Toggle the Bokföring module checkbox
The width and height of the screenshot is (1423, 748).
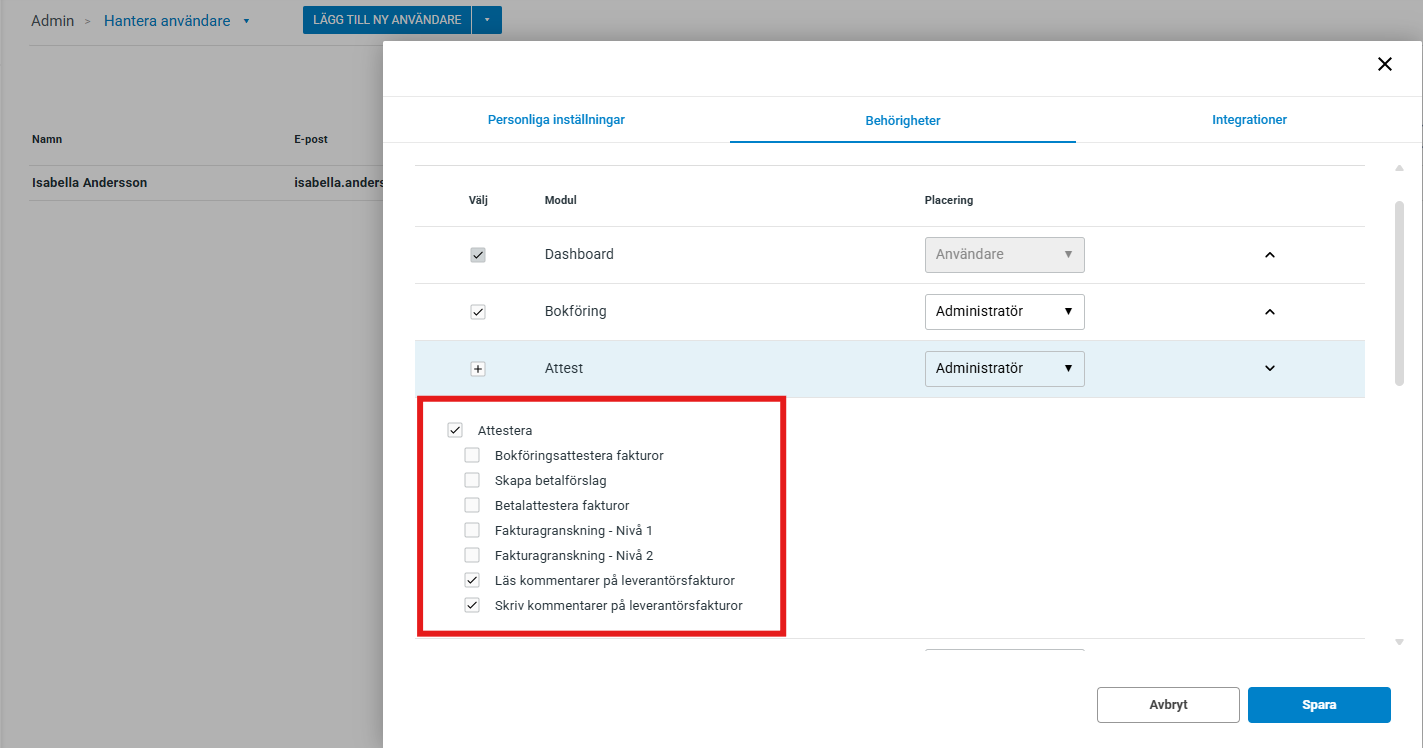point(478,312)
